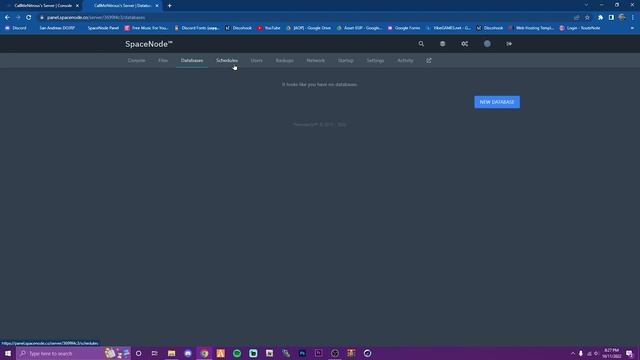Switch to the Schedules tab

click(x=227, y=60)
